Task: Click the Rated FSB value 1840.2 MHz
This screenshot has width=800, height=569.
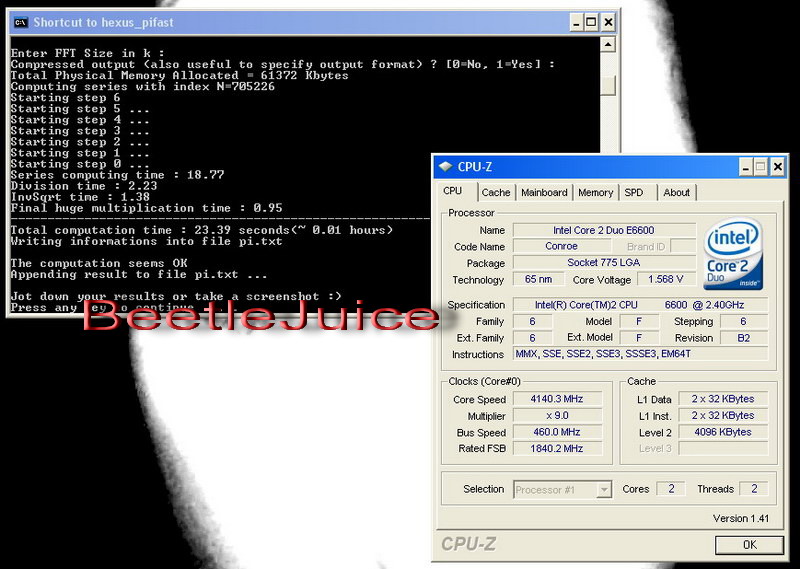Action: [x=557, y=449]
